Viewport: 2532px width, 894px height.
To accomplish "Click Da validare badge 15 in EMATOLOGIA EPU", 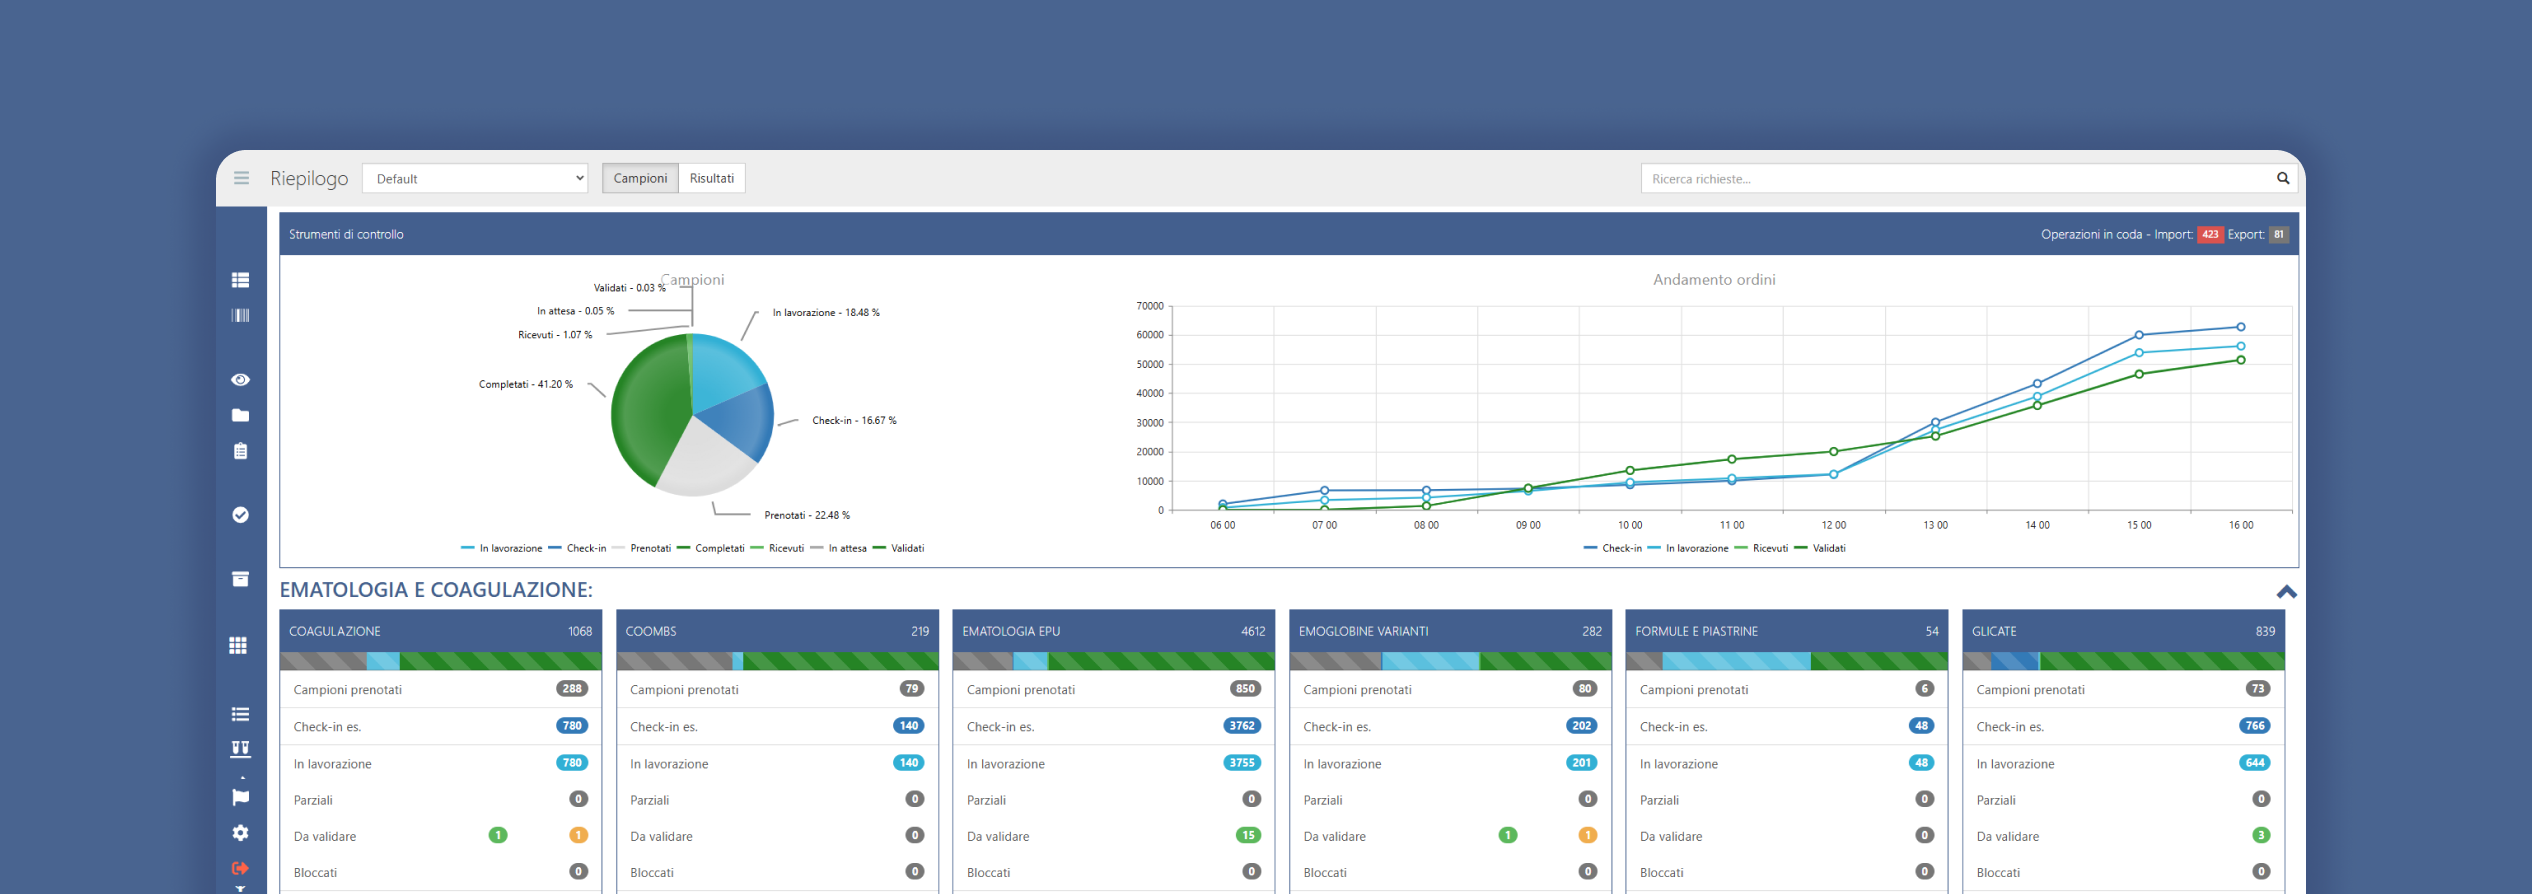I will (x=1248, y=835).
